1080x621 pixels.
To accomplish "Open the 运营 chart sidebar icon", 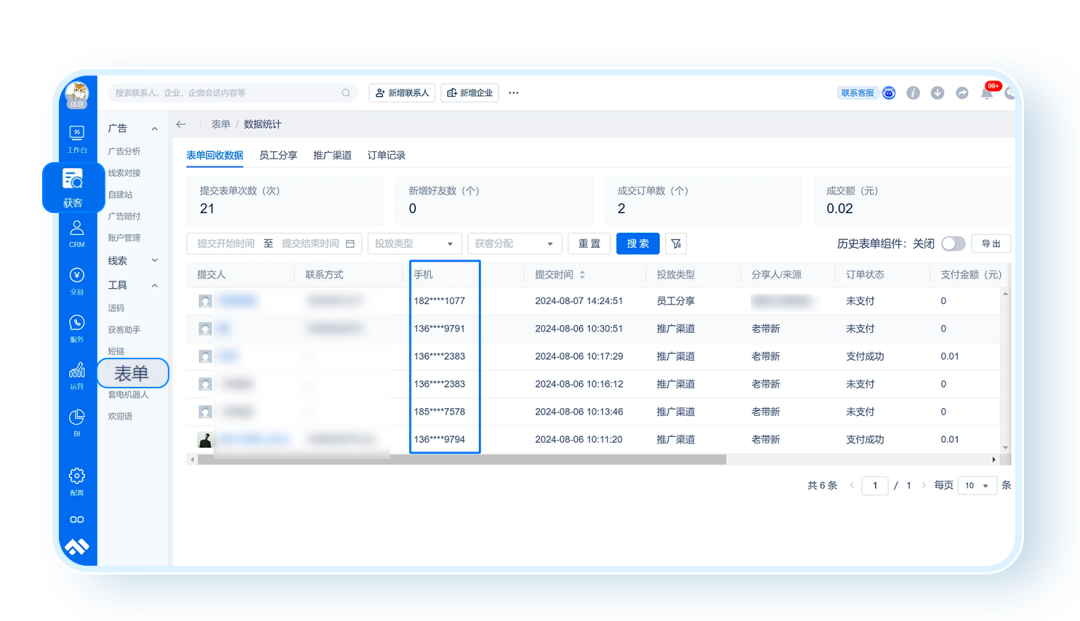I will pyautogui.click(x=76, y=376).
